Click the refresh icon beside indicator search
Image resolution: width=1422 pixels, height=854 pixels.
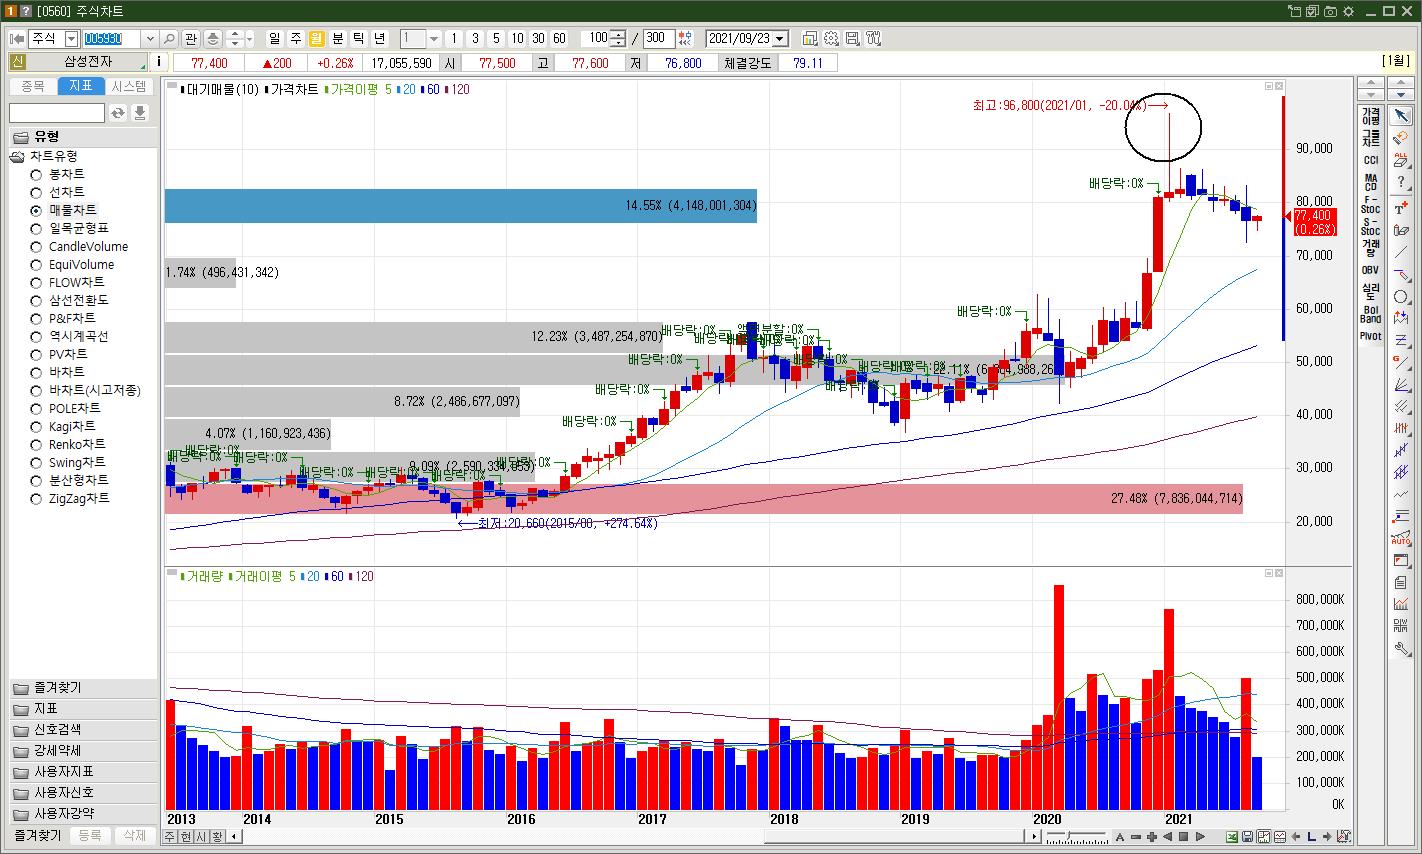pyautogui.click(x=118, y=113)
